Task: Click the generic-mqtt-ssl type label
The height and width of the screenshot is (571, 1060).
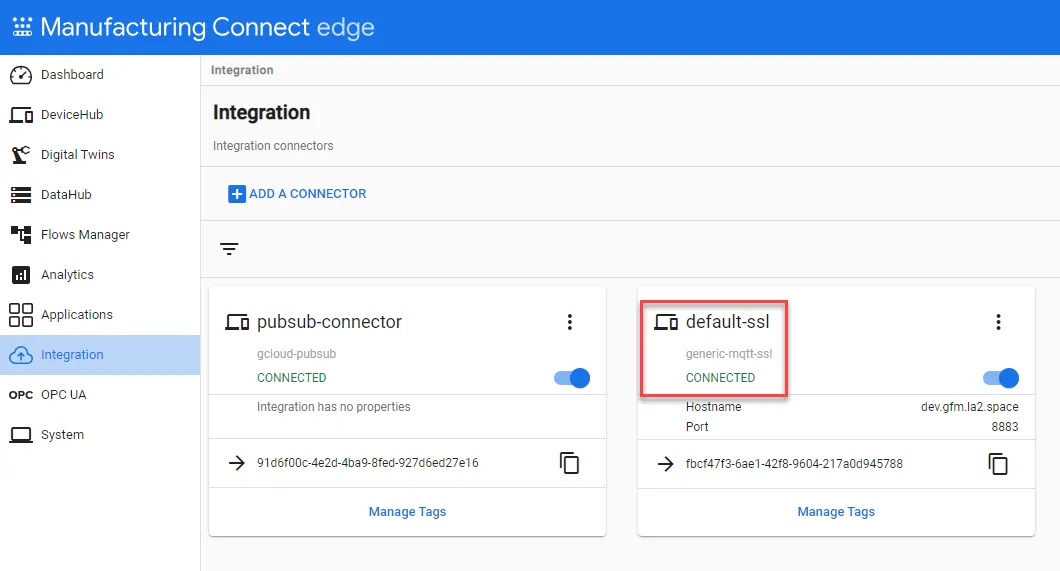Action: pyautogui.click(x=729, y=353)
